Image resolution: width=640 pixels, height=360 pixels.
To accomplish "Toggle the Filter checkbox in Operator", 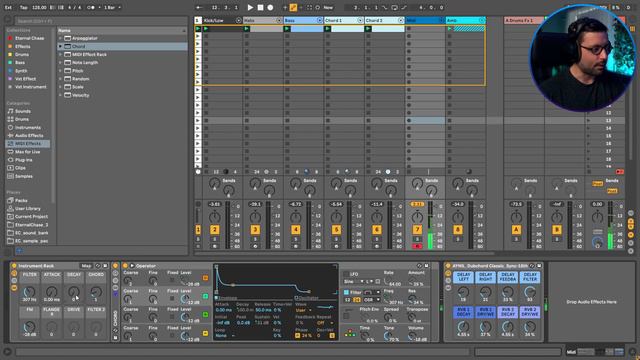I will pos(346,292).
